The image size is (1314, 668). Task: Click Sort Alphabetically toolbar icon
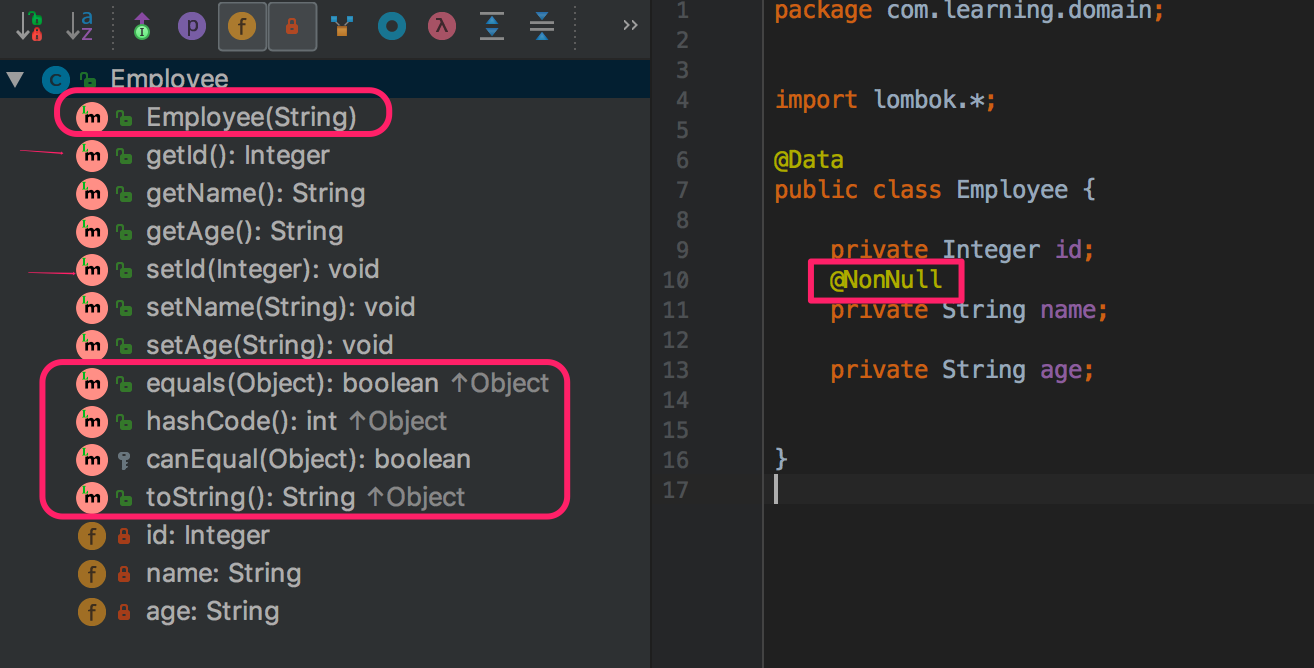[x=80, y=26]
